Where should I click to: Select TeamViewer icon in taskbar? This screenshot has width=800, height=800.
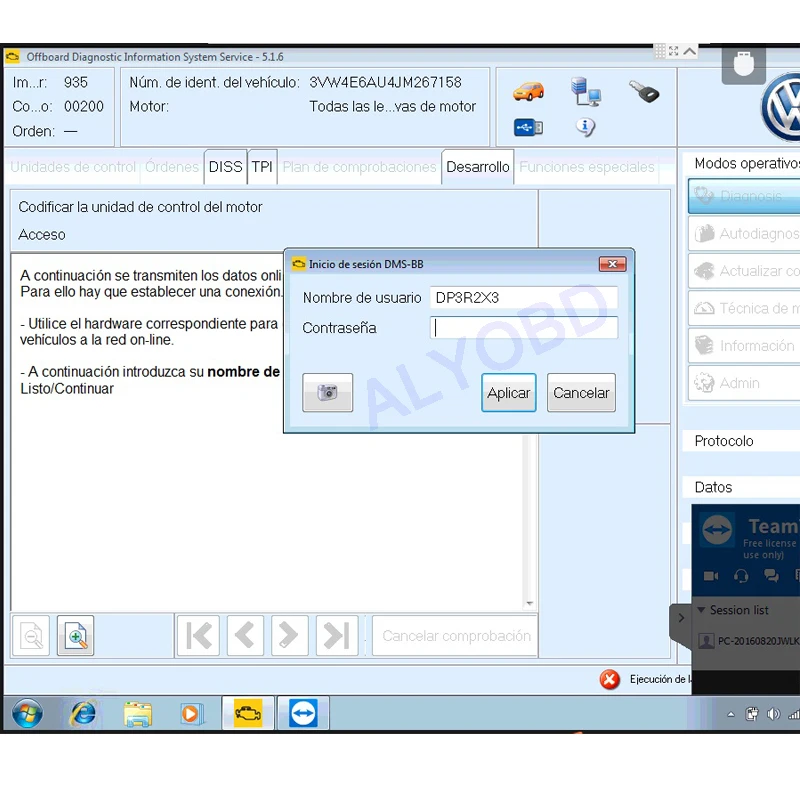tap(303, 713)
